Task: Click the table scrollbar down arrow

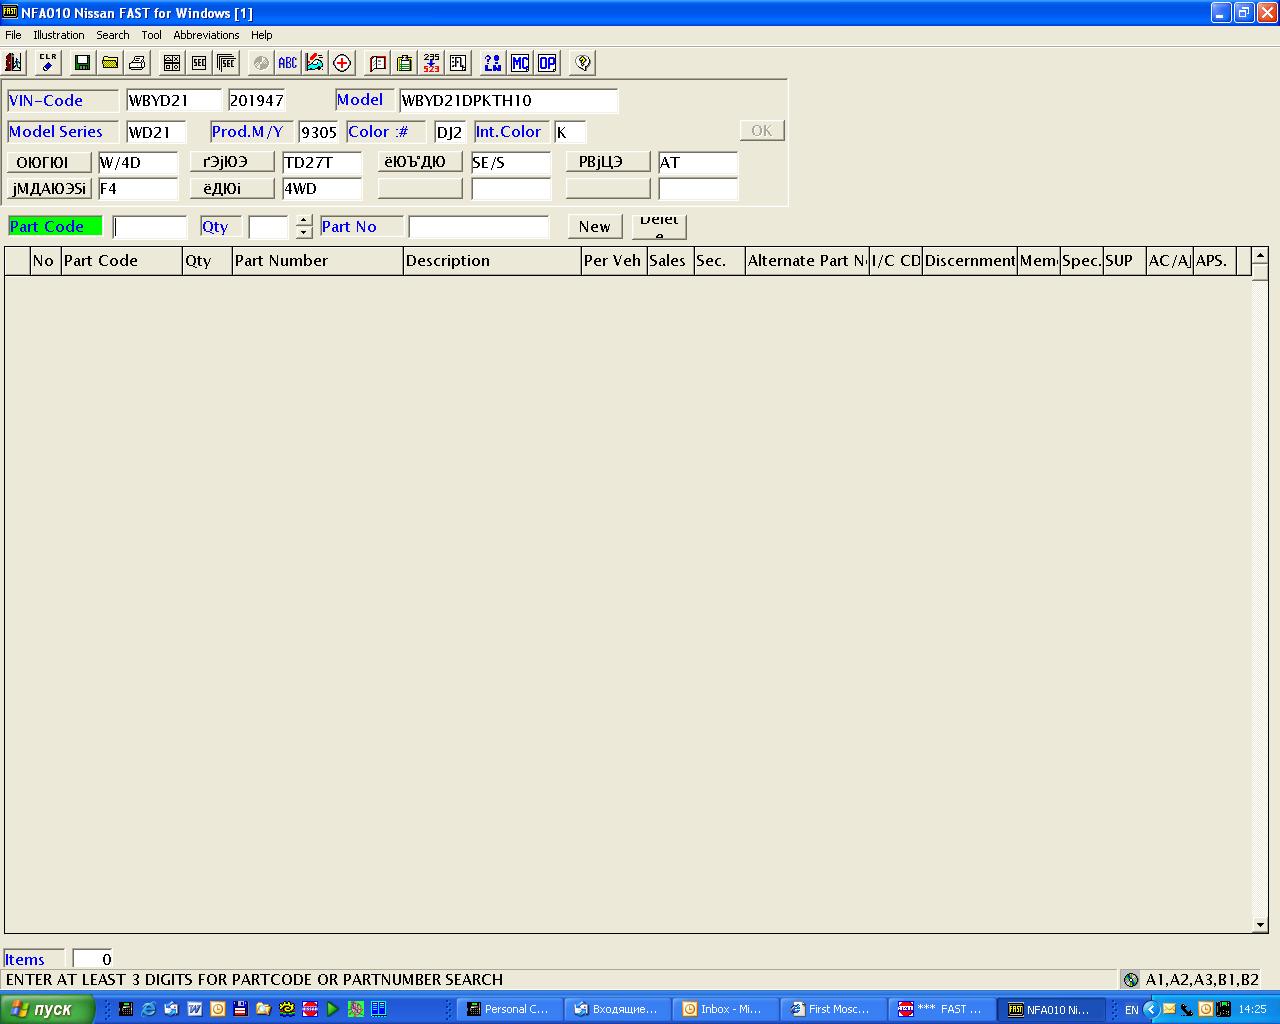Action: [1260, 925]
